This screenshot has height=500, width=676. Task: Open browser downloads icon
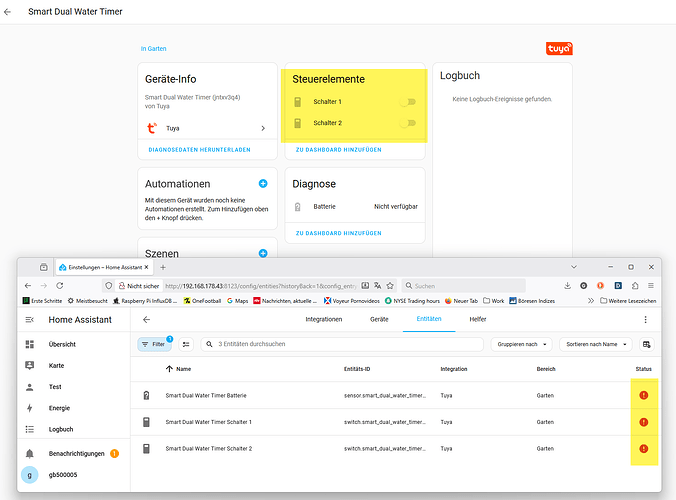tap(567, 285)
